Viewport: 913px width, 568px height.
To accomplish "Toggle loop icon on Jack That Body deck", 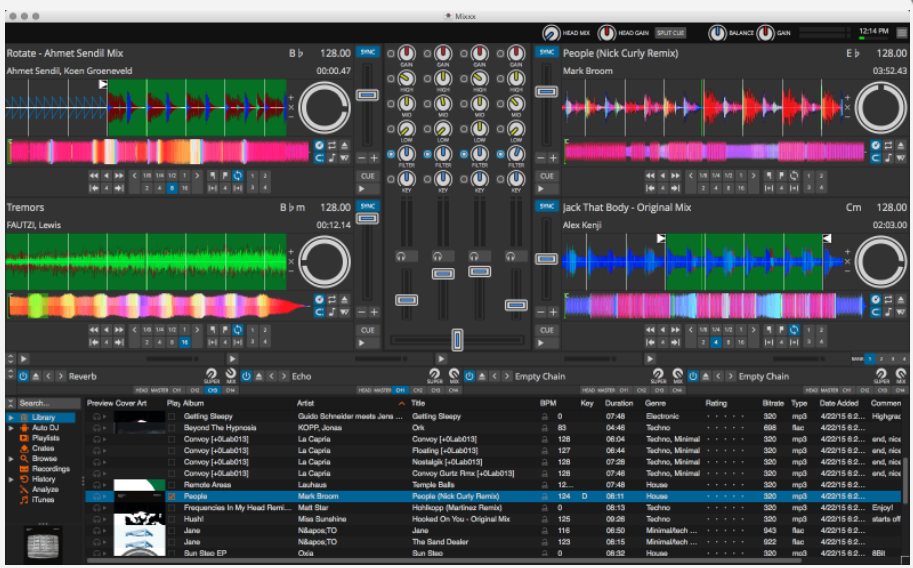I will 794,330.
